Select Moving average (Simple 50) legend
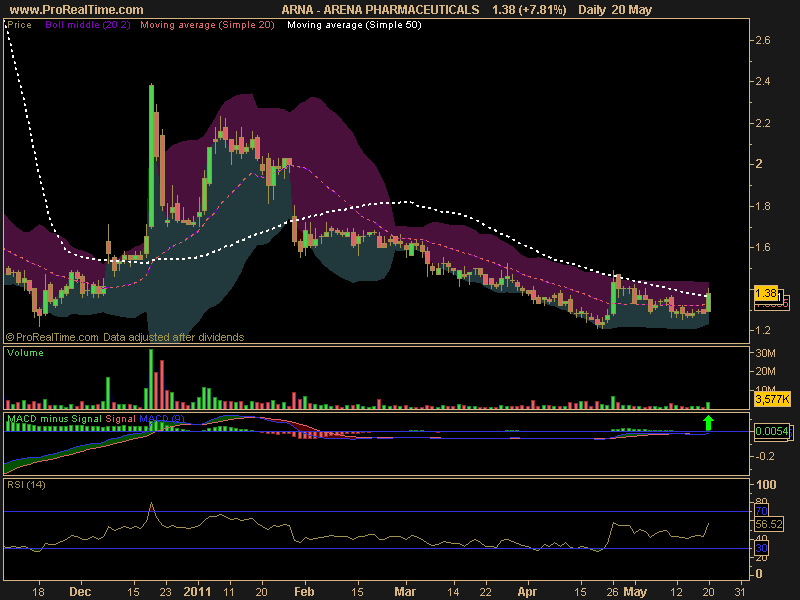The height and width of the screenshot is (600, 800). [x=354, y=24]
